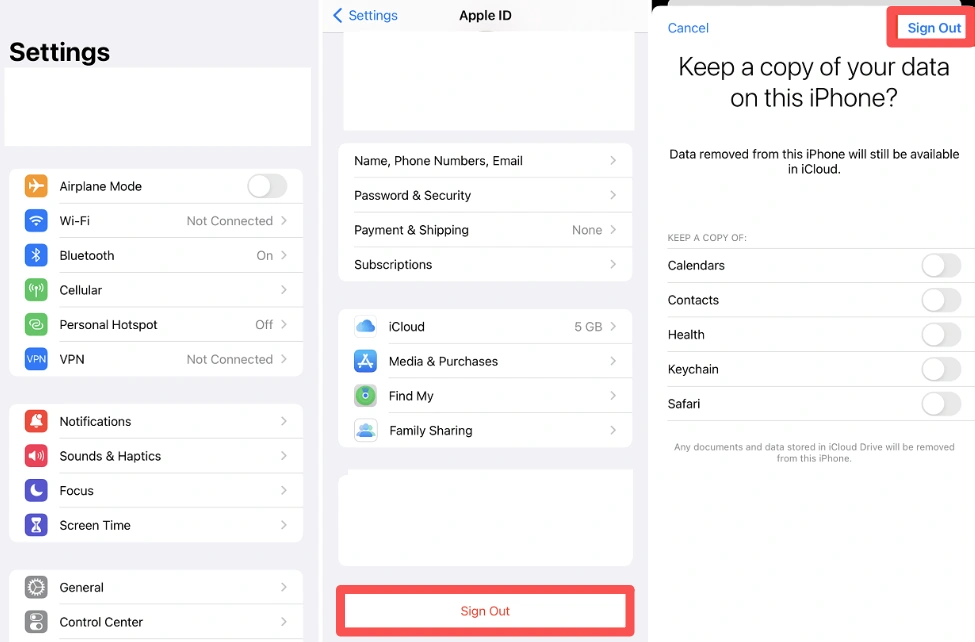Tap the "Password & Security" label
This screenshot has width=975, height=642.
(412, 195)
